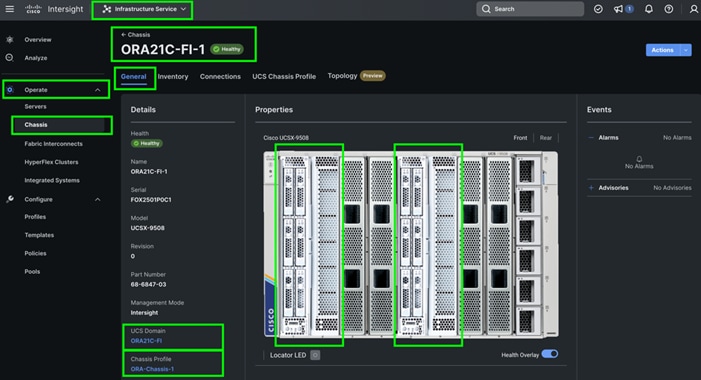Switch to the General tab
Screen dimensions: 701x380
coord(134,76)
